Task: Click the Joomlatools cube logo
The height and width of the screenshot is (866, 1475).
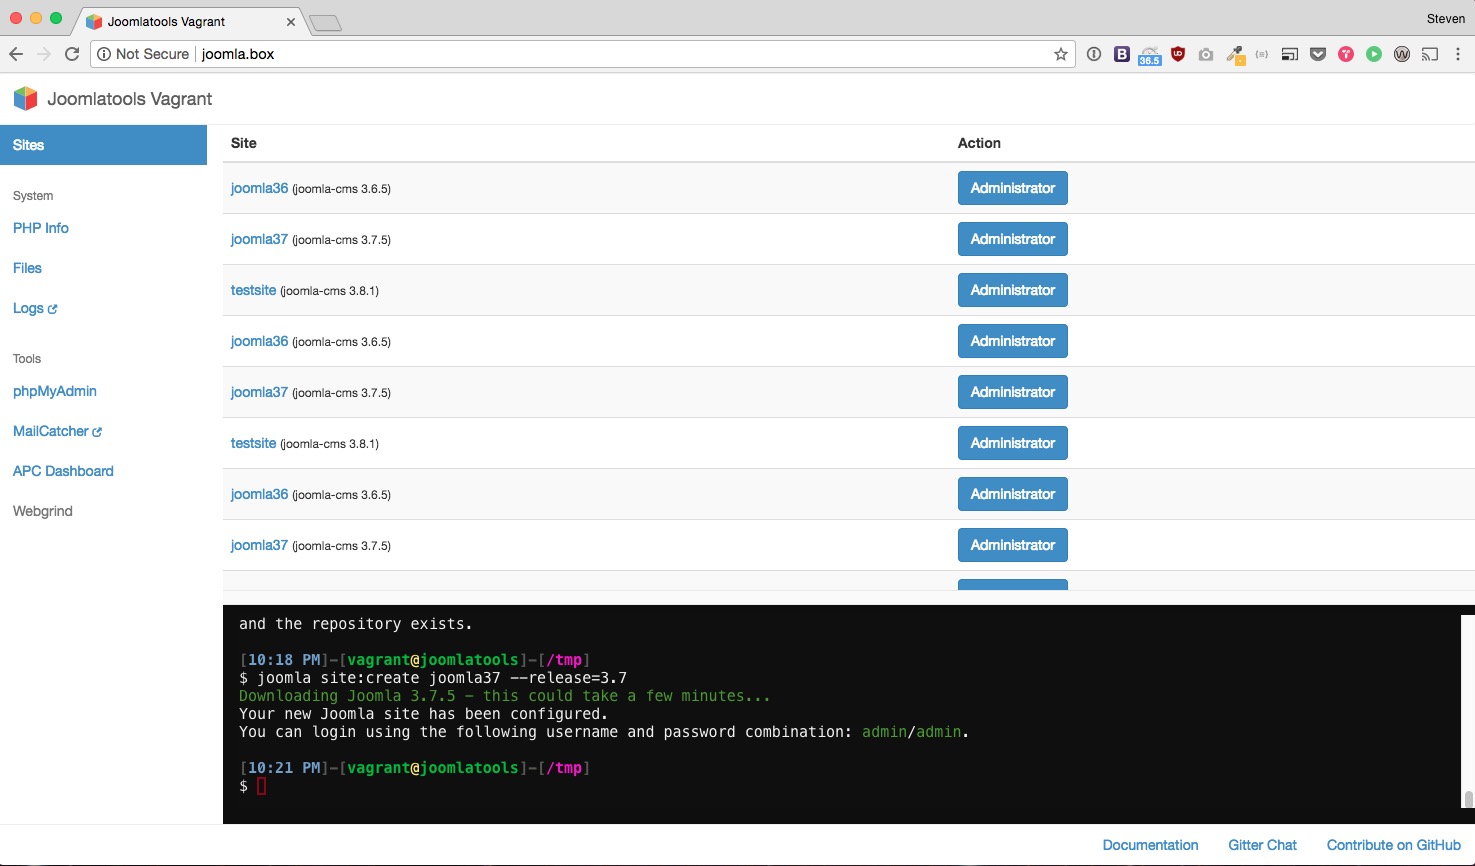Action: click(26, 98)
